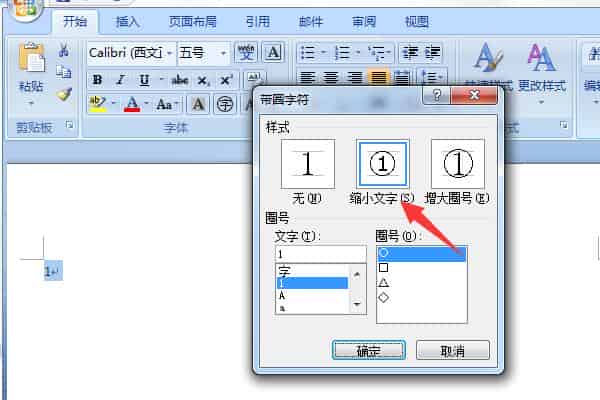Select the 缩小文字 shrink-text style option

pos(382,164)
